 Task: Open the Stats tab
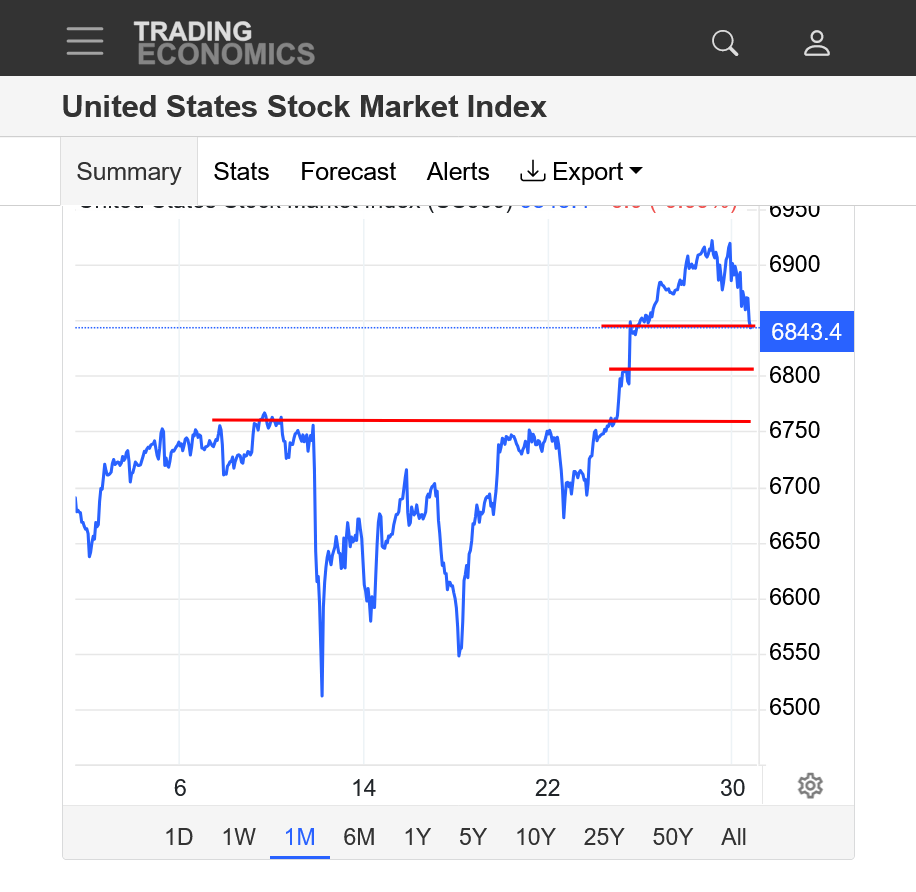point(241,172)
